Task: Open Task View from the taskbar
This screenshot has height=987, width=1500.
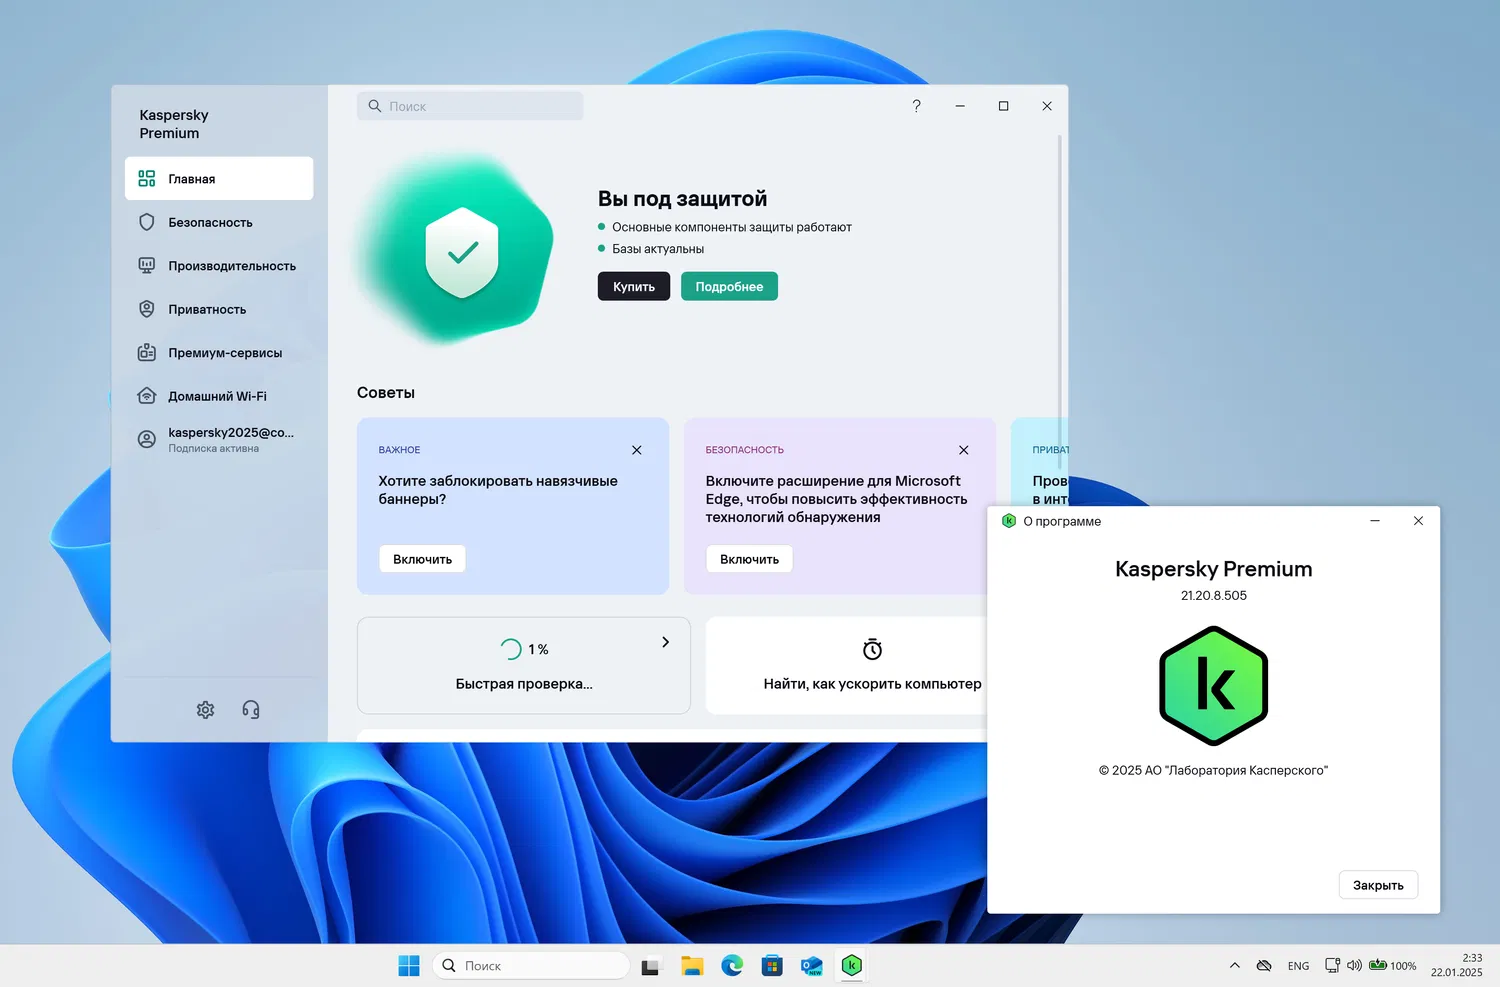Action: click(x=651, y=966)
